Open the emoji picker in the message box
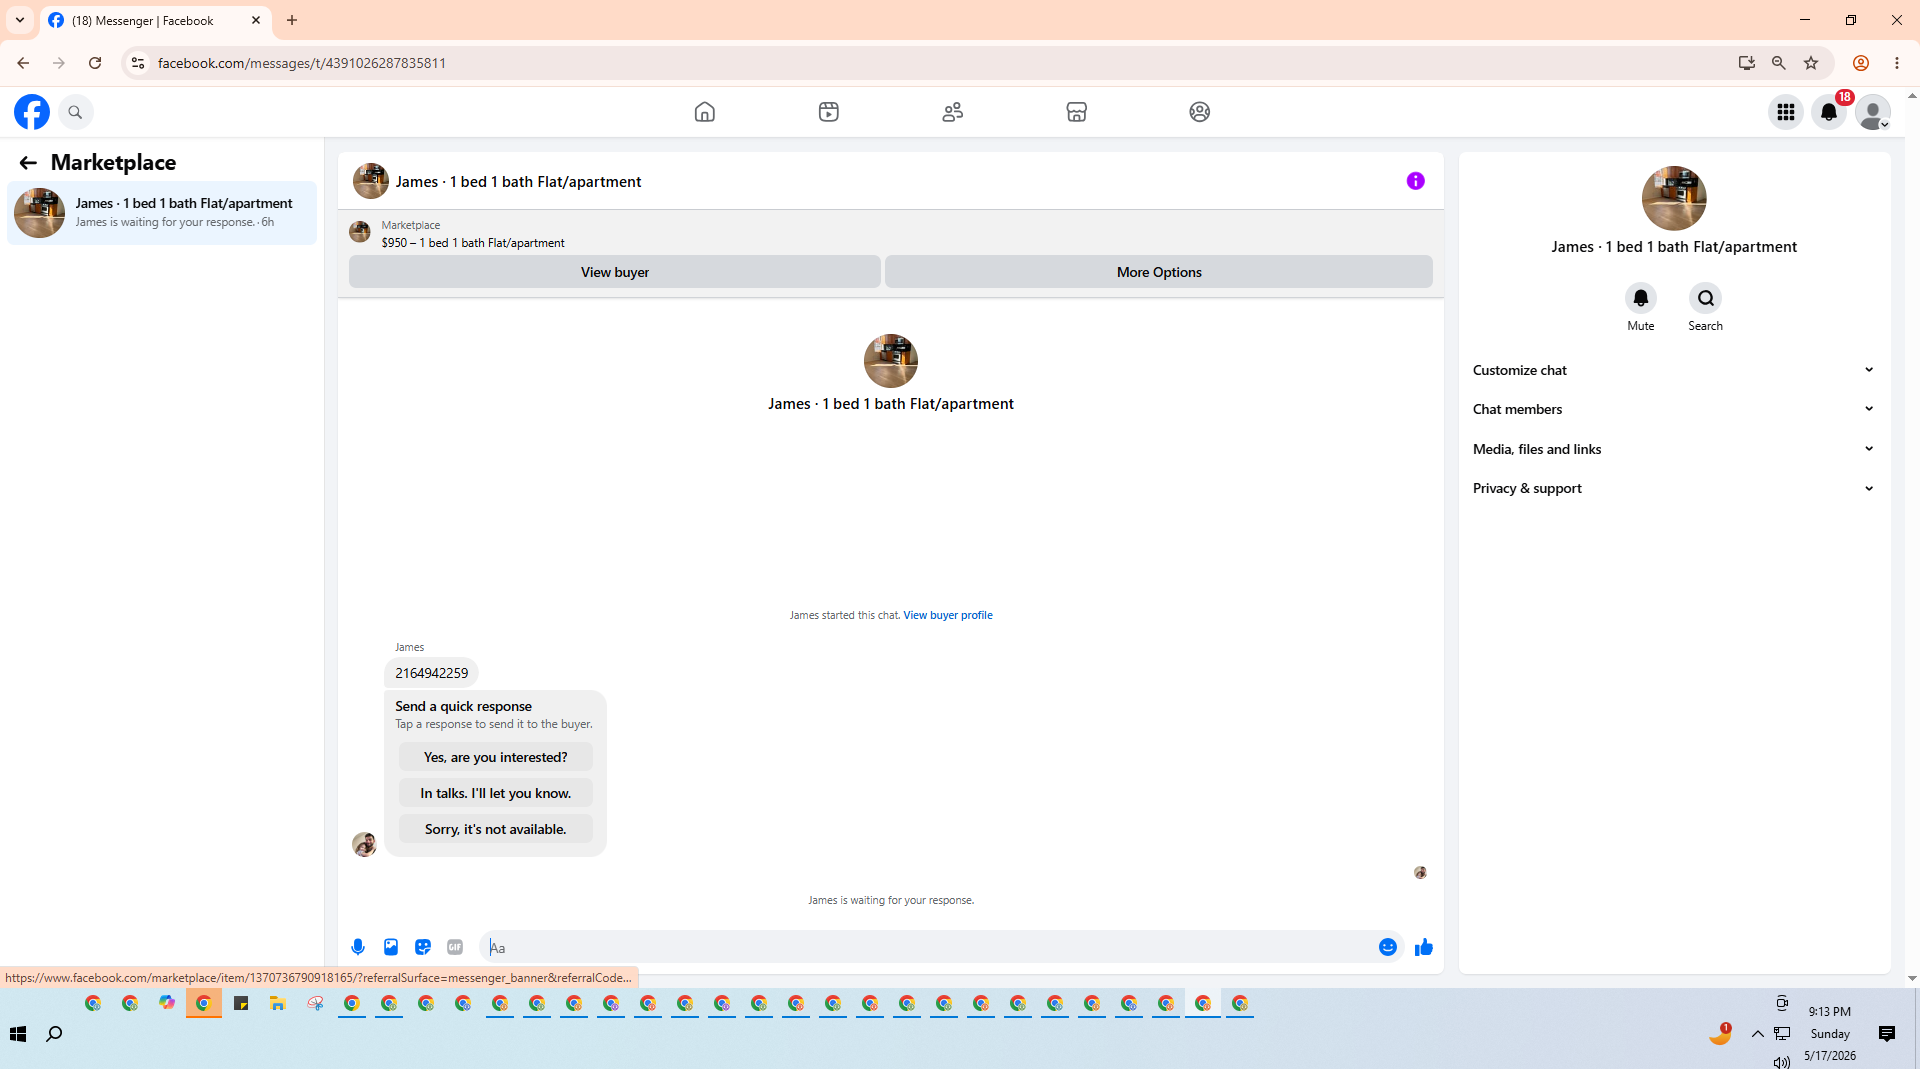The image size is (1920, 1069). [x=1388, y=947]
